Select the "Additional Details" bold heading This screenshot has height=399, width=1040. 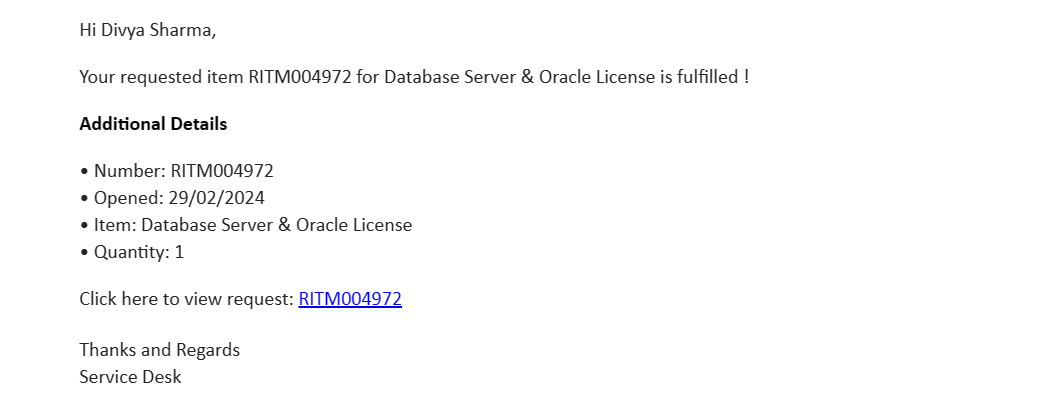pyautogui.click(x=153, y=124)
